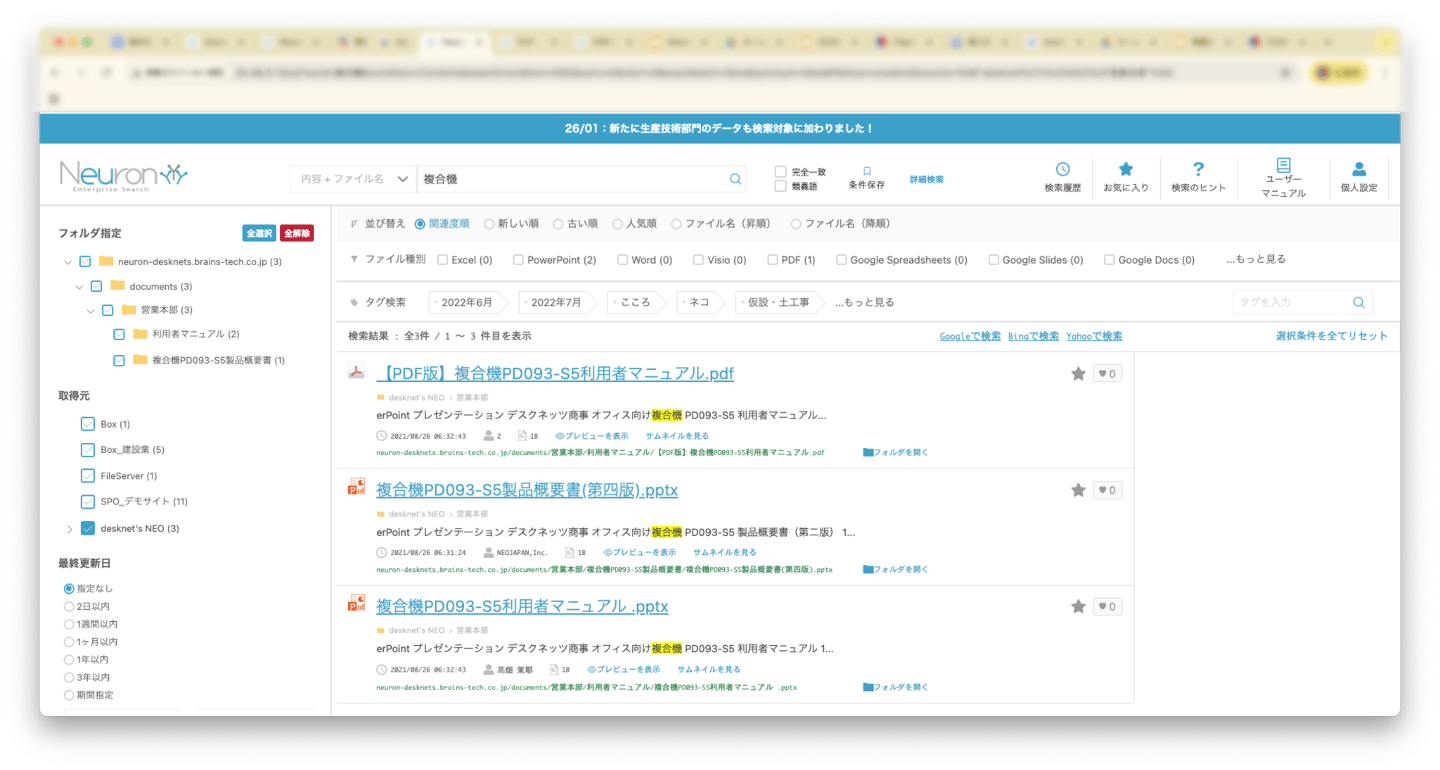The width and height of the screenshot is (1440, 770).
Task: Expand the desknet's NEO source tree chevron
Action: [x=69, y=529]
